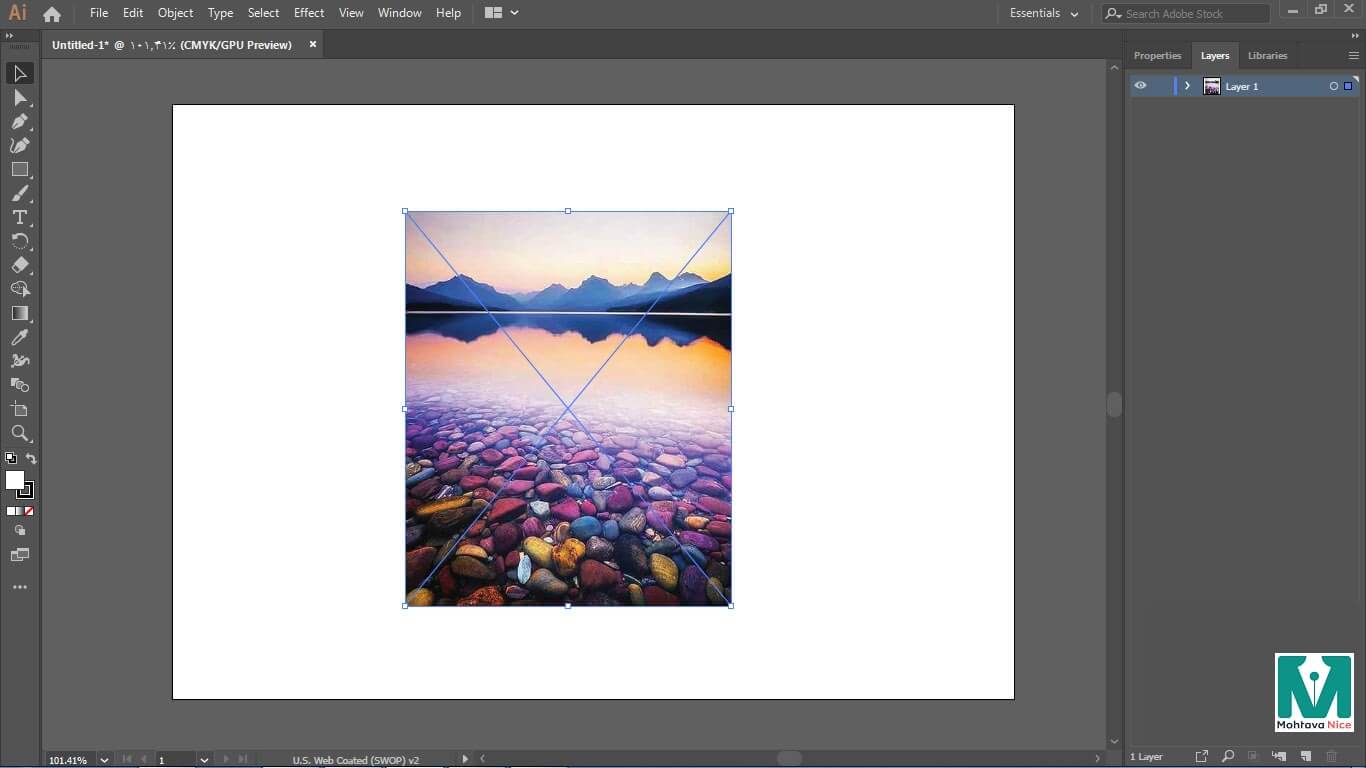Screen dimensions: 1366x768
Task: Click the white Fill color swatch
Action: 14,481
